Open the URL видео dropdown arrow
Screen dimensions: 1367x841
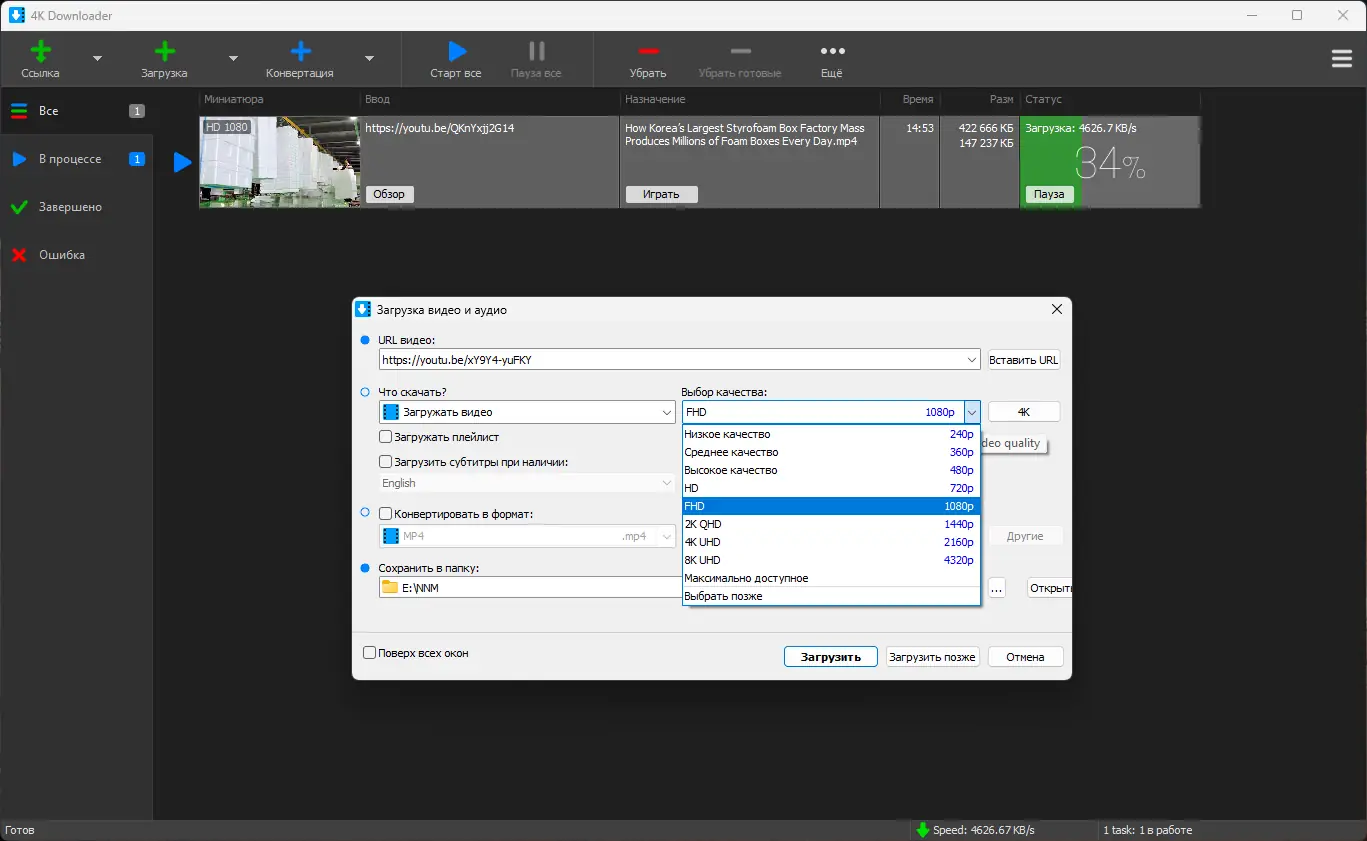tap(972, 360)
